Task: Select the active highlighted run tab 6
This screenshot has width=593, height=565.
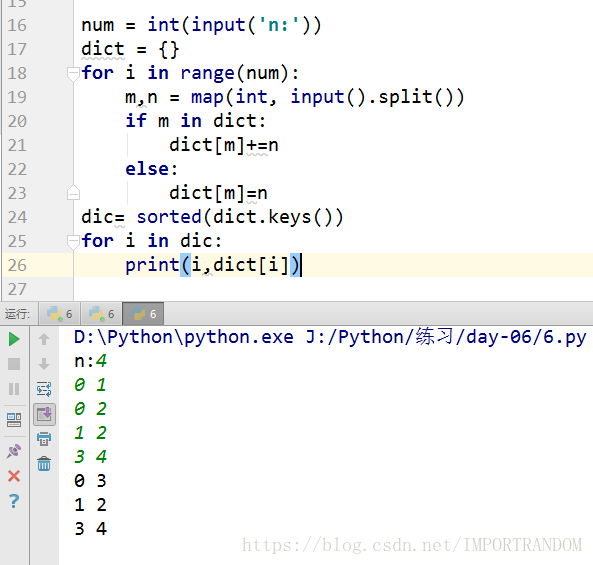Action: click(143, 314)
